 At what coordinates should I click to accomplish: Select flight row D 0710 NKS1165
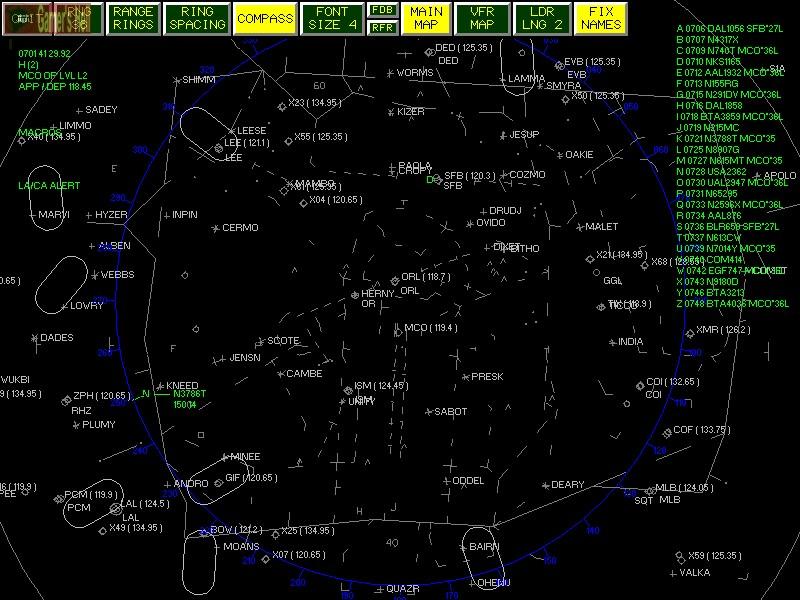click(x=708, y=62)
